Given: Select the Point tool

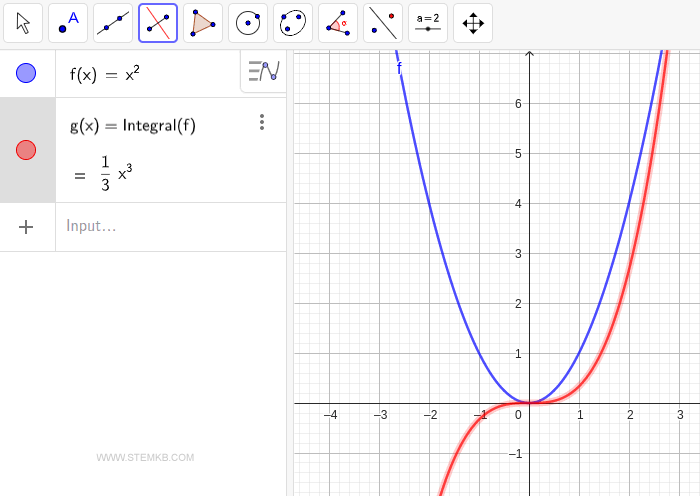Looking at the screenshot, I should pyautogui.click(x=68, y=23).
